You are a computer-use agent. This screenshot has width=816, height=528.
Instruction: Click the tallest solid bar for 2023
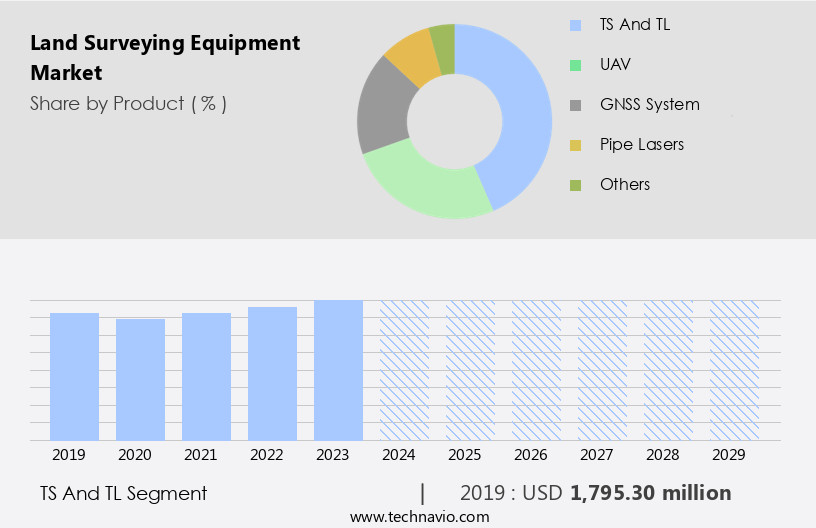pyautogui.click(x=339, y=370)
